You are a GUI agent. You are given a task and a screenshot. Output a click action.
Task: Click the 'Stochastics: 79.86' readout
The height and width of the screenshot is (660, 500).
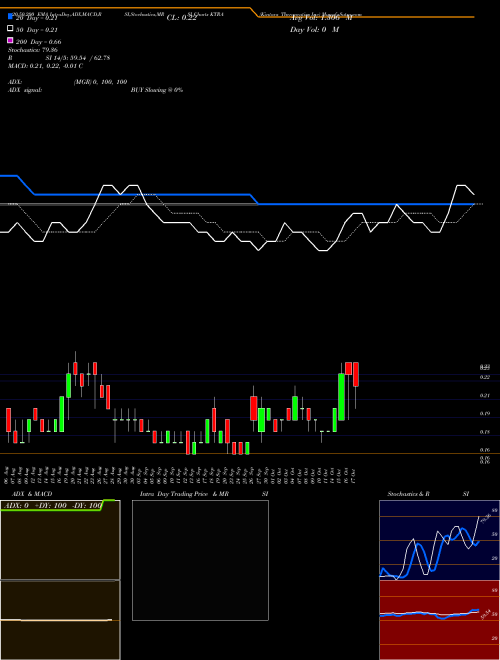click(x=33, y=50)
